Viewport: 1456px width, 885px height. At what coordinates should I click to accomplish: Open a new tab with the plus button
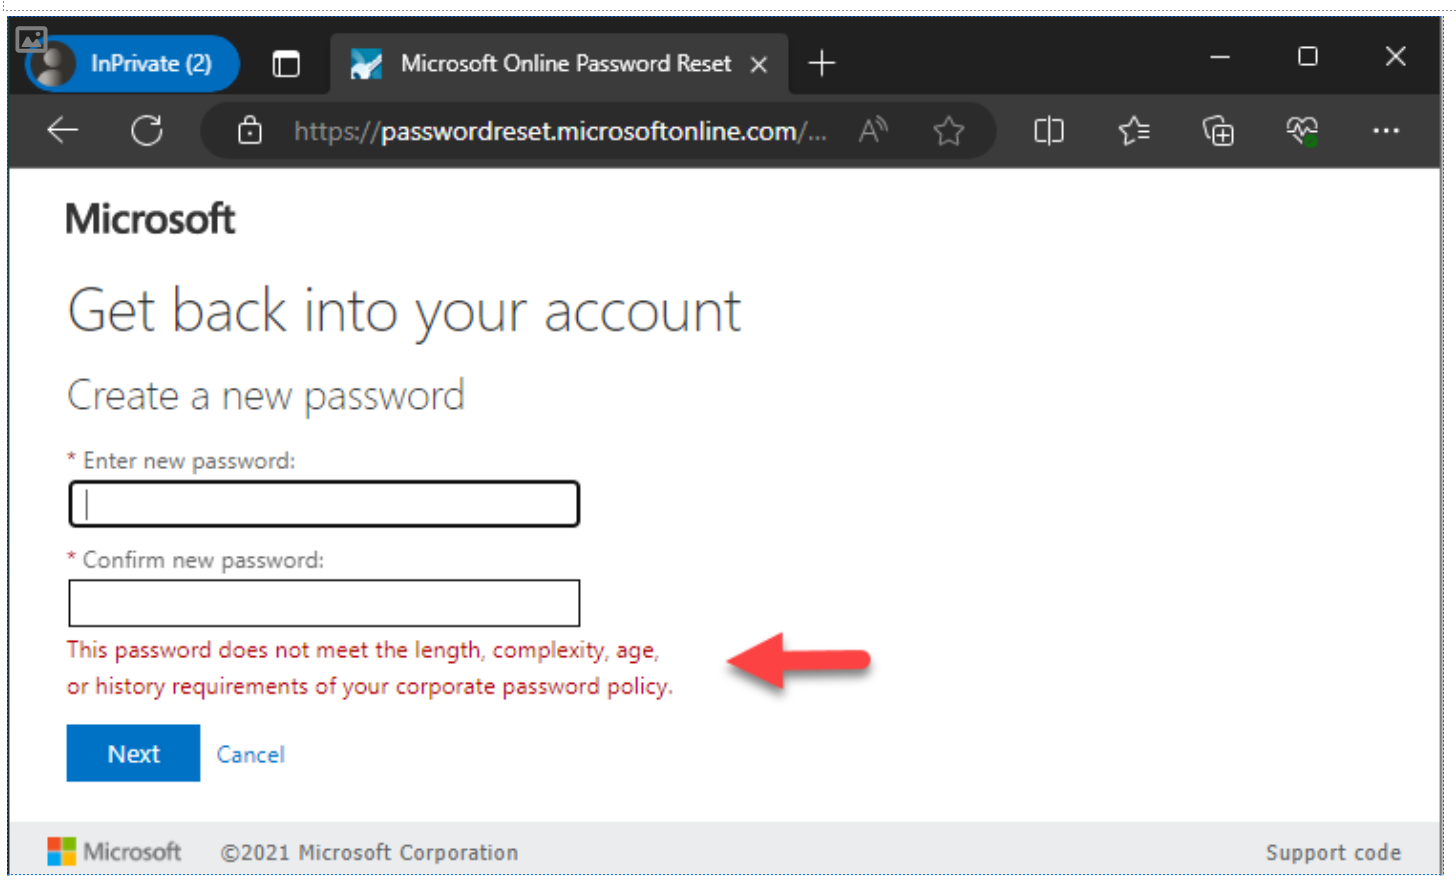pyautogui.click(x=822, y=64)
